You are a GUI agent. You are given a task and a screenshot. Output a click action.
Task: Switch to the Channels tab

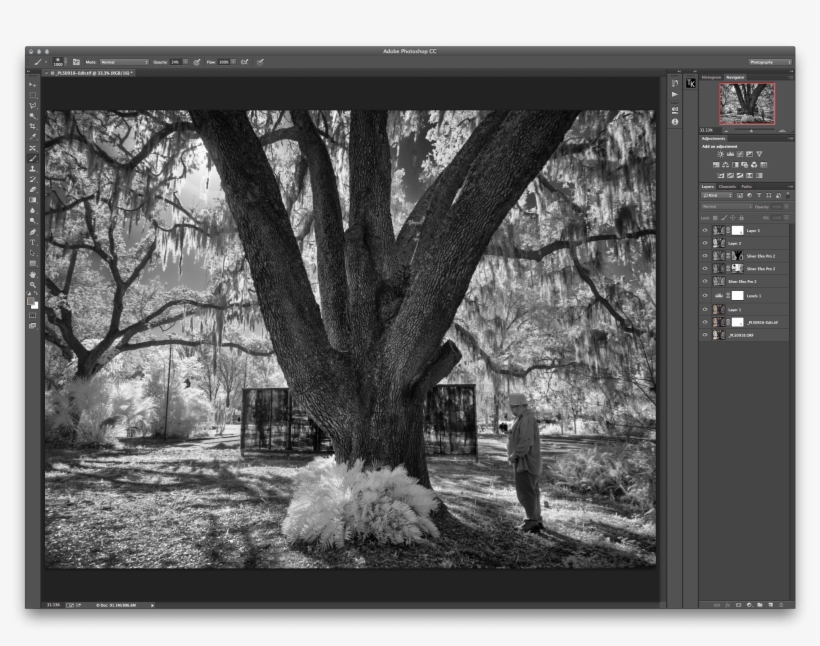[727, 186]
